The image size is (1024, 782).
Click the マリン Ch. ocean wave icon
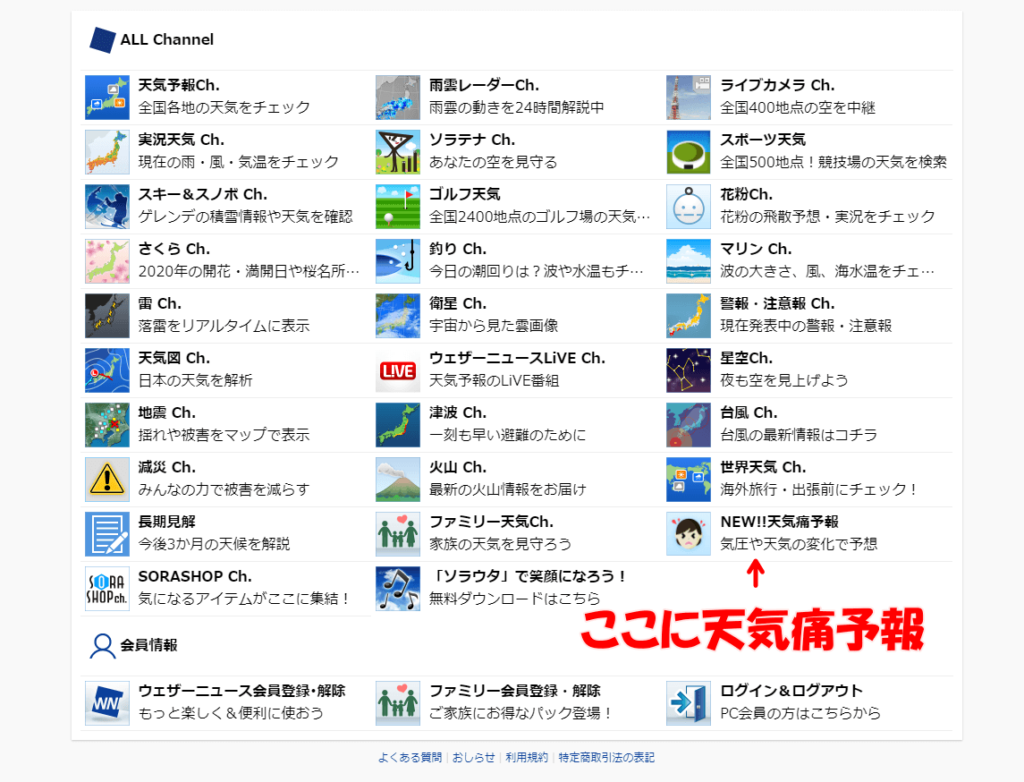(x=688, y=261)
